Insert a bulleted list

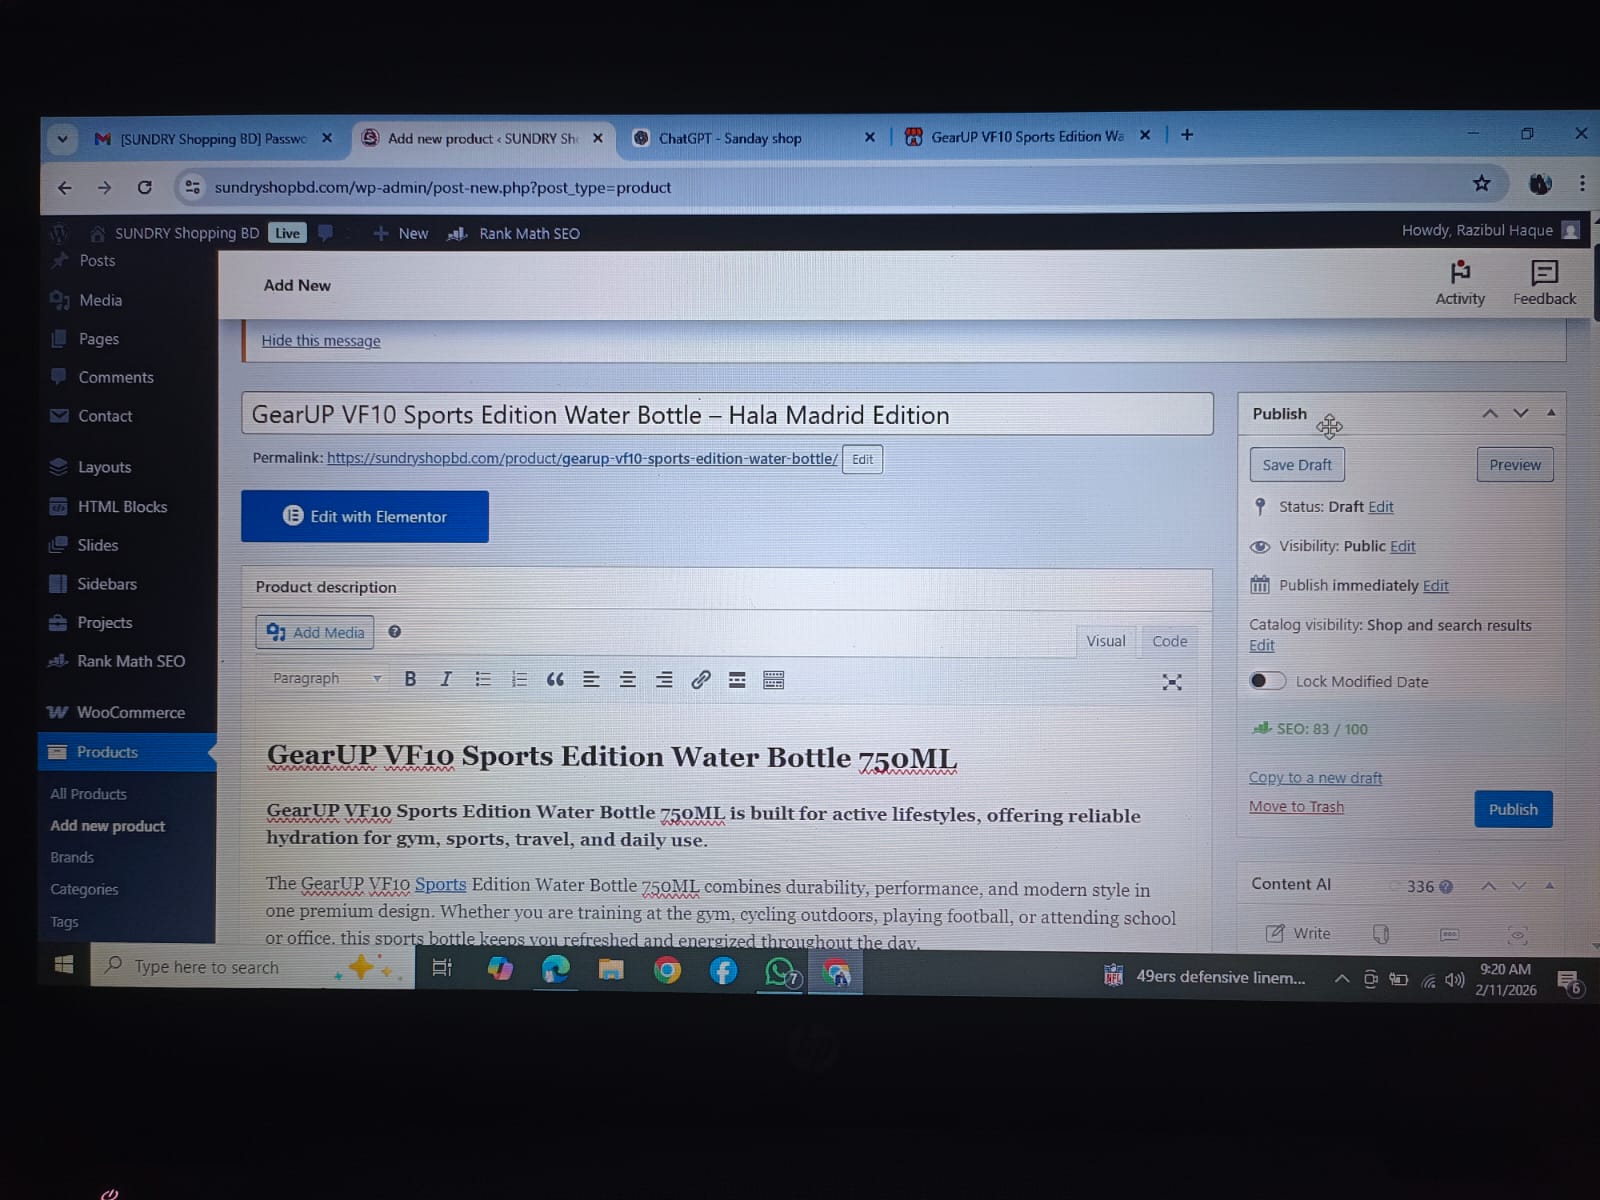[x=483, y=679]
